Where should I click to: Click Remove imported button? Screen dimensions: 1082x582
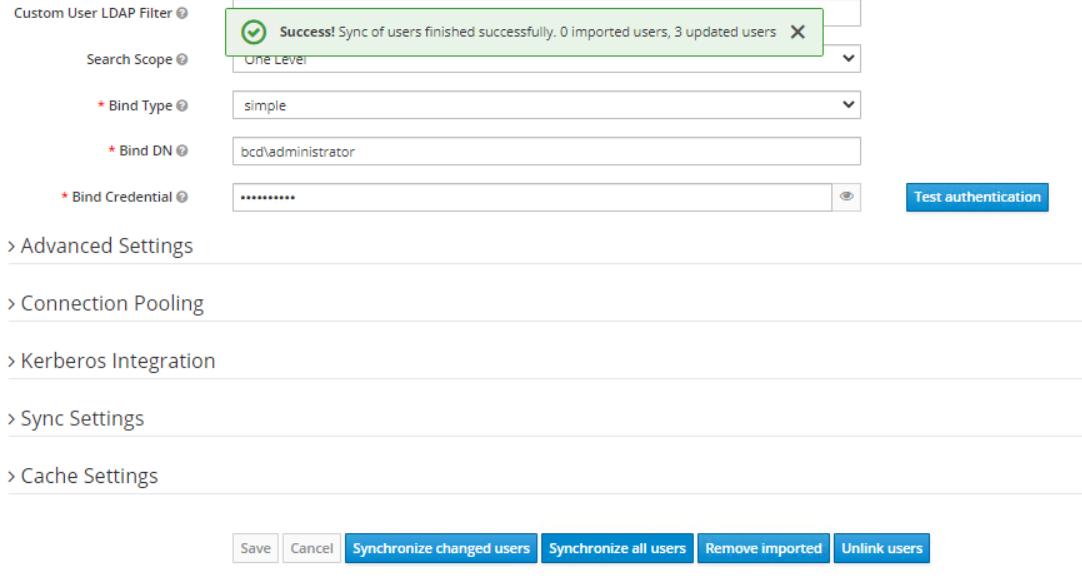763,548
